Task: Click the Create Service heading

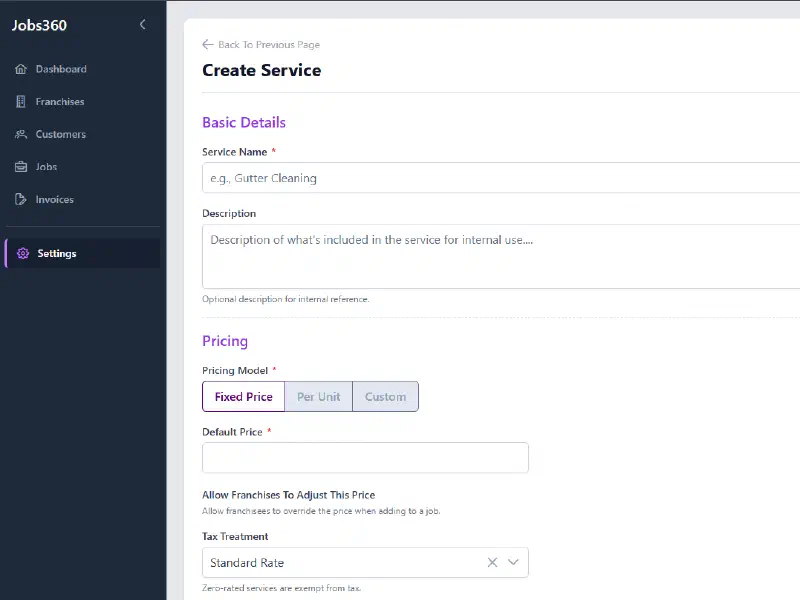Action: (x=262, y=70)
